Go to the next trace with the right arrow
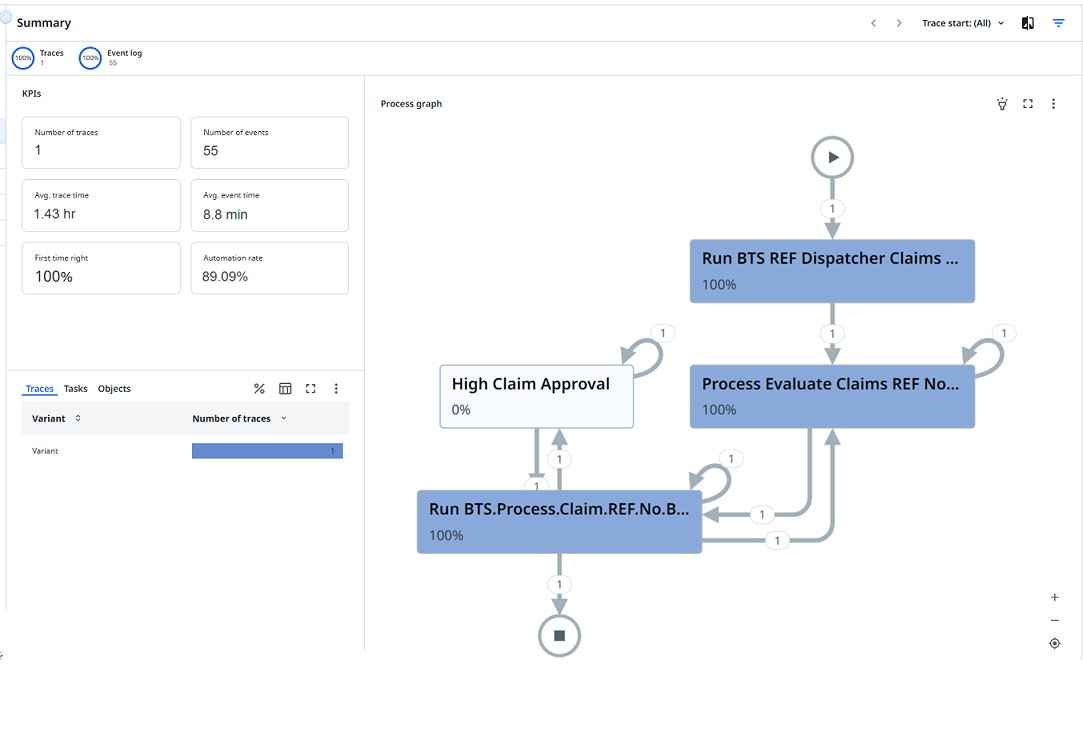The height and width of the screenshot is (734, 1083). (897, 22)
